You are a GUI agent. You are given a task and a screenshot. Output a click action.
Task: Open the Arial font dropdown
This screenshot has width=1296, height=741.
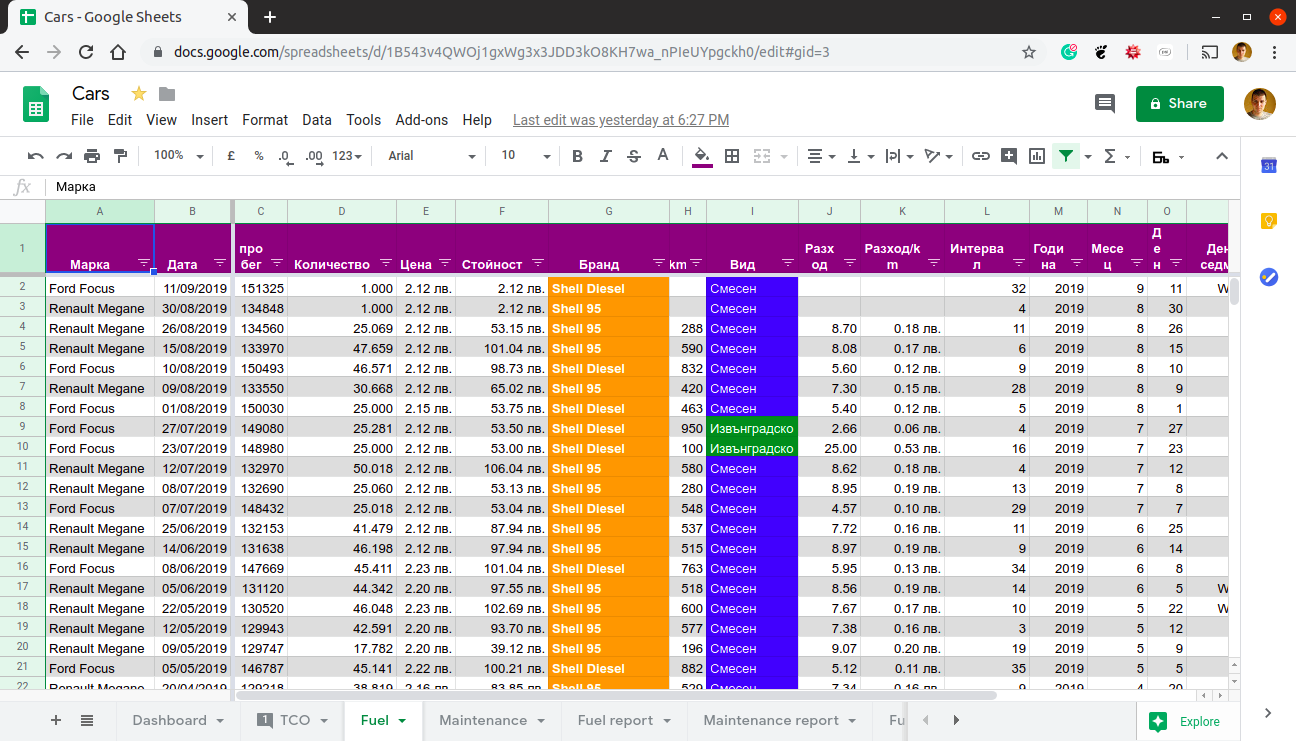click(x=432, y=156)
